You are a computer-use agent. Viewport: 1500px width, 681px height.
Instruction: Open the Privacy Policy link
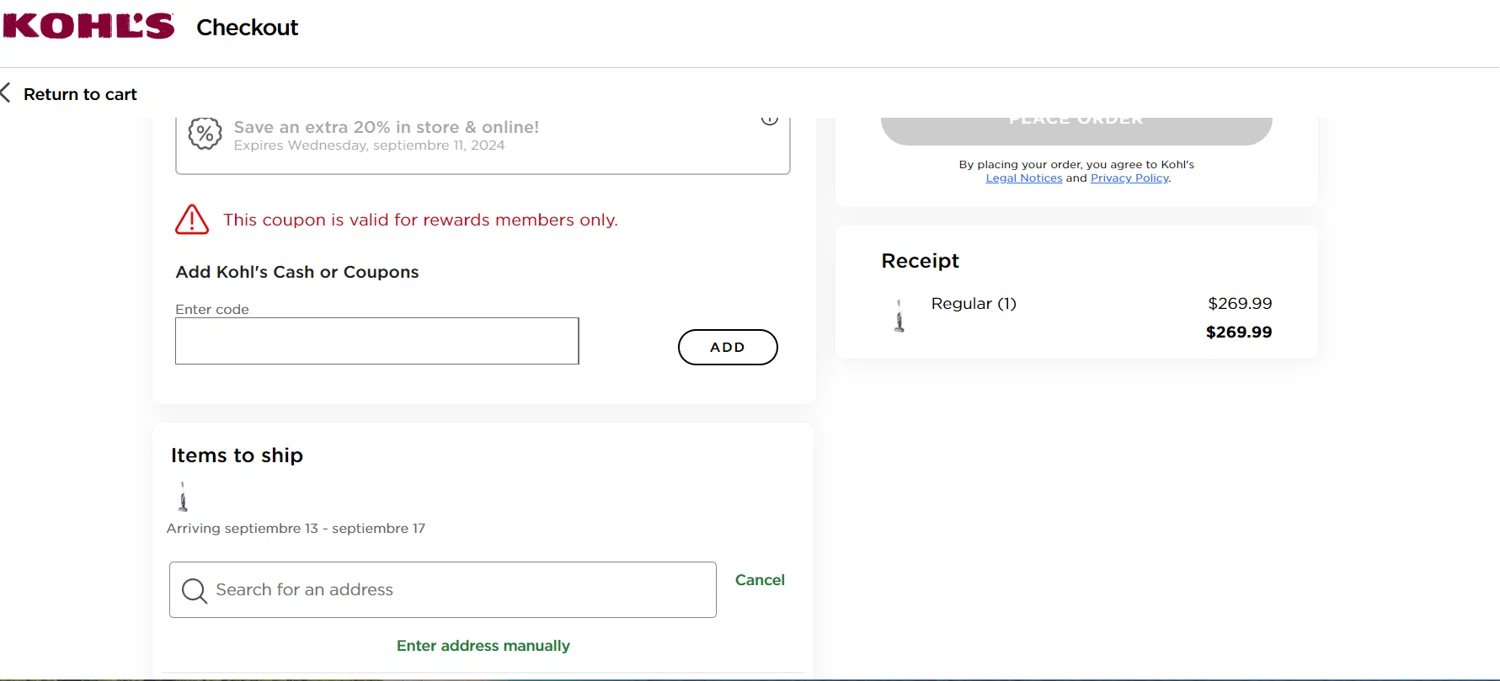pos(1129,178)
